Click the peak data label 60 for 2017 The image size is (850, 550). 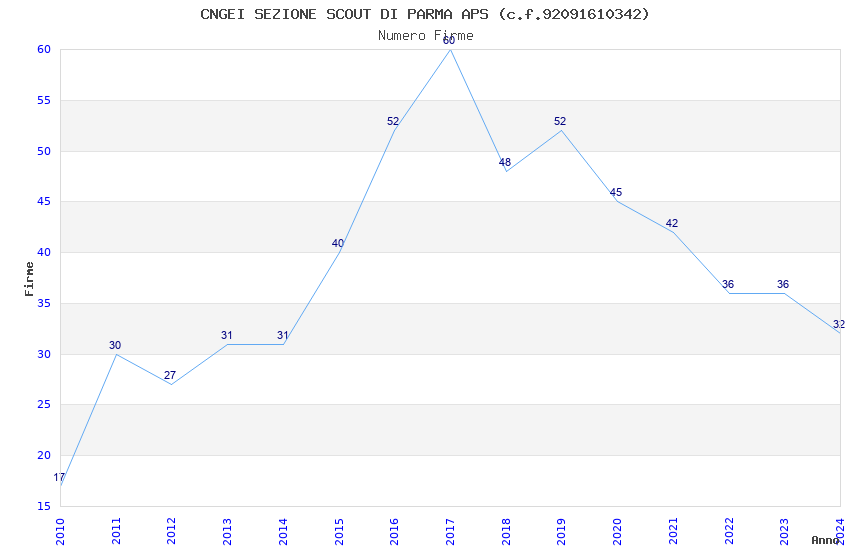tap(449, 41)
